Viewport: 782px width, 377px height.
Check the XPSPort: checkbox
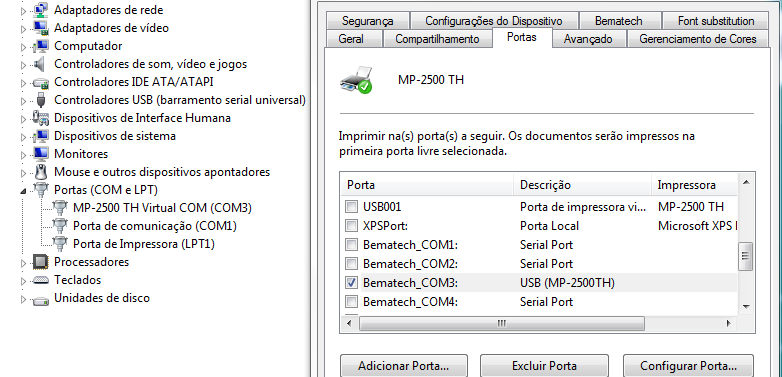(352, 225)
